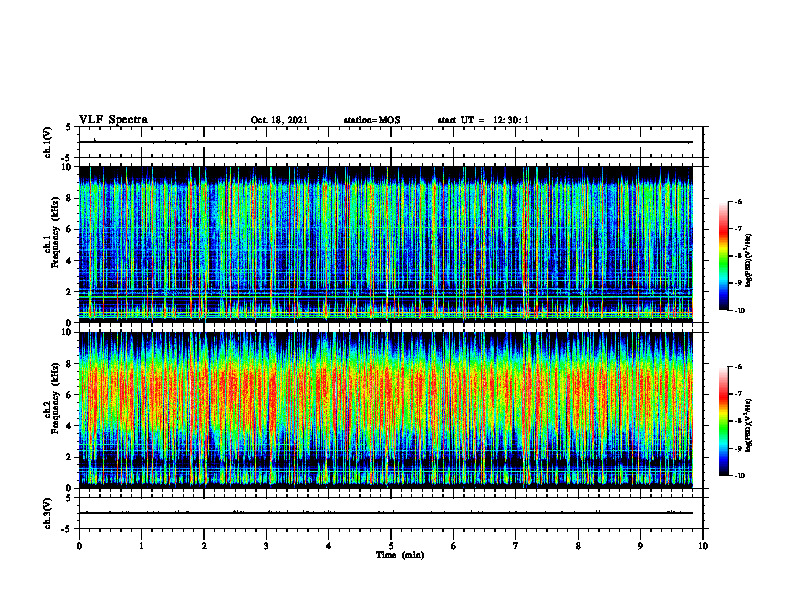
Task: Click the ch.1 spectrogram plot
Action: coord(385,244)
